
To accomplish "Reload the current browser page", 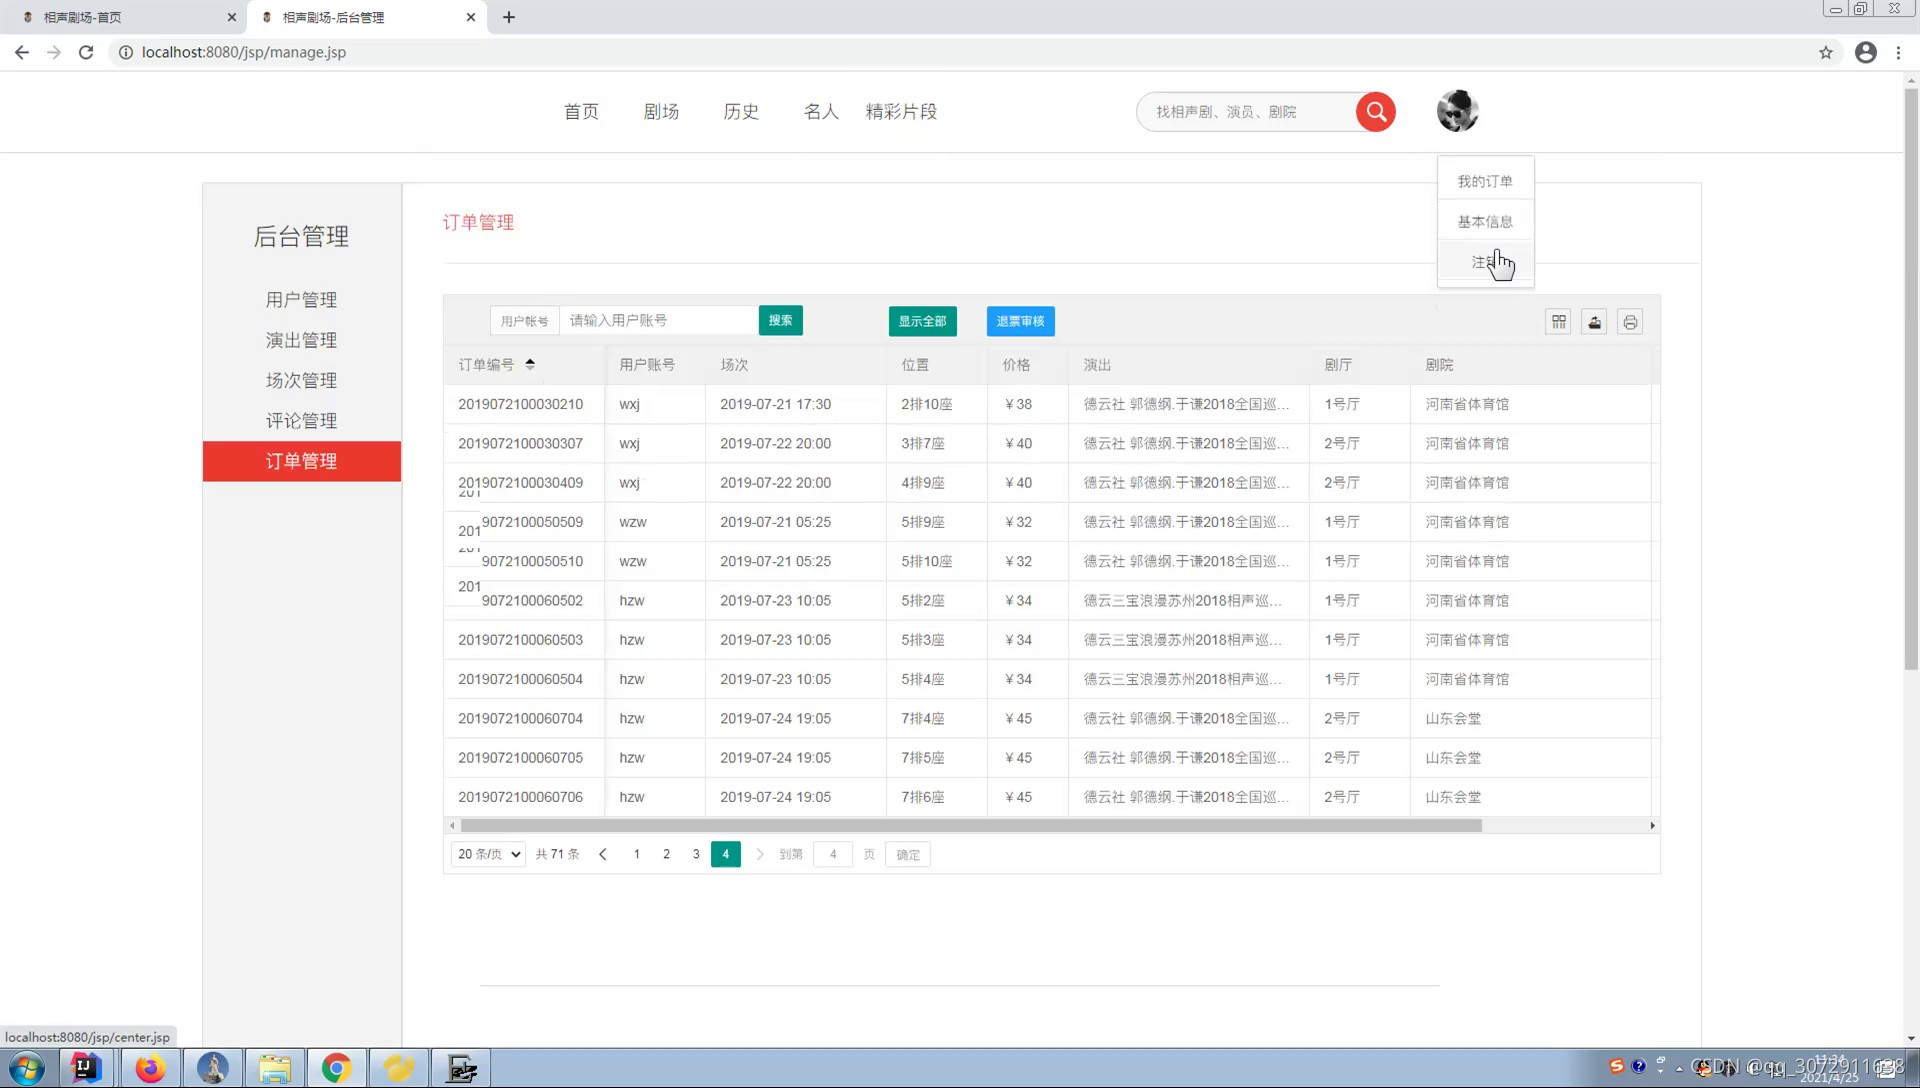I will [x=86, y=52].
